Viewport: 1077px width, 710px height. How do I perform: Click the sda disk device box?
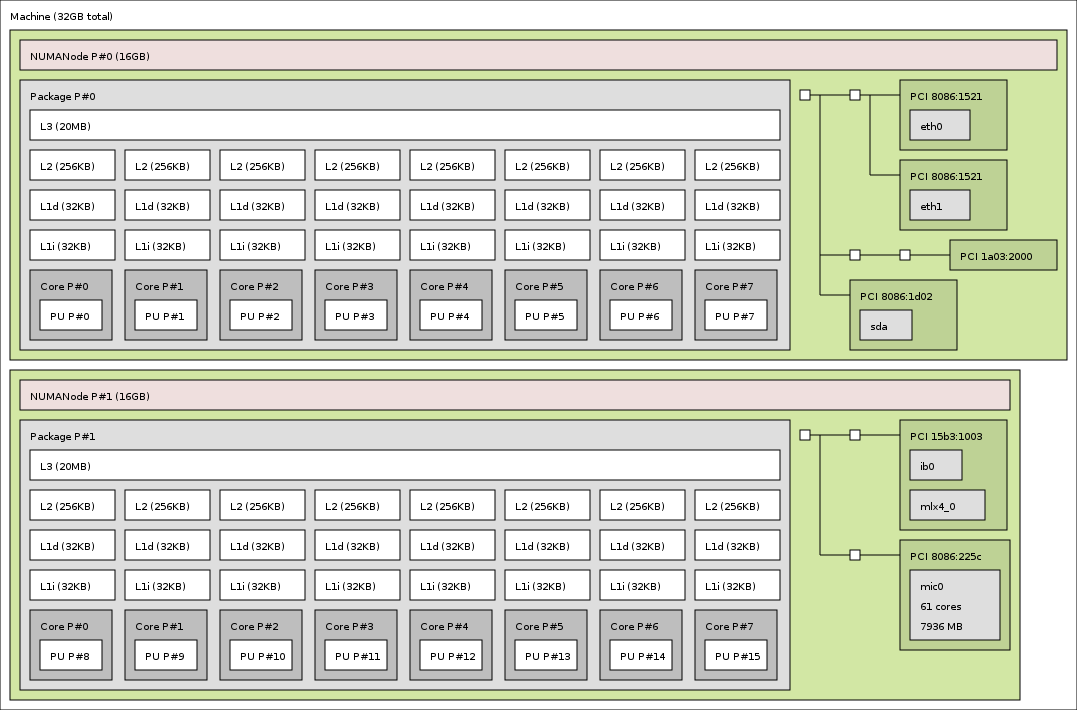pos(886,325)
